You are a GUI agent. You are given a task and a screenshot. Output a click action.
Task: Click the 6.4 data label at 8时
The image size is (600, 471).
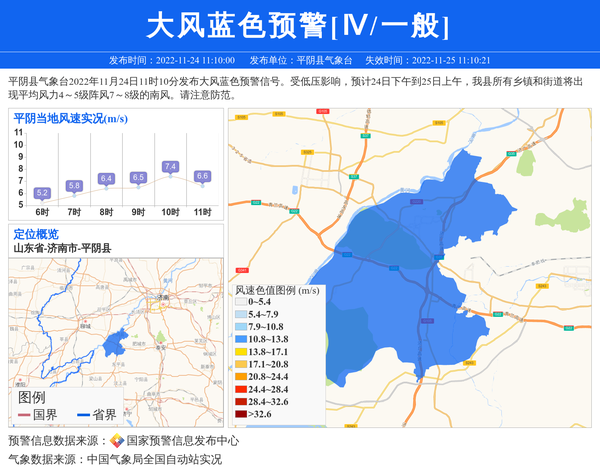tap(106, 179)
